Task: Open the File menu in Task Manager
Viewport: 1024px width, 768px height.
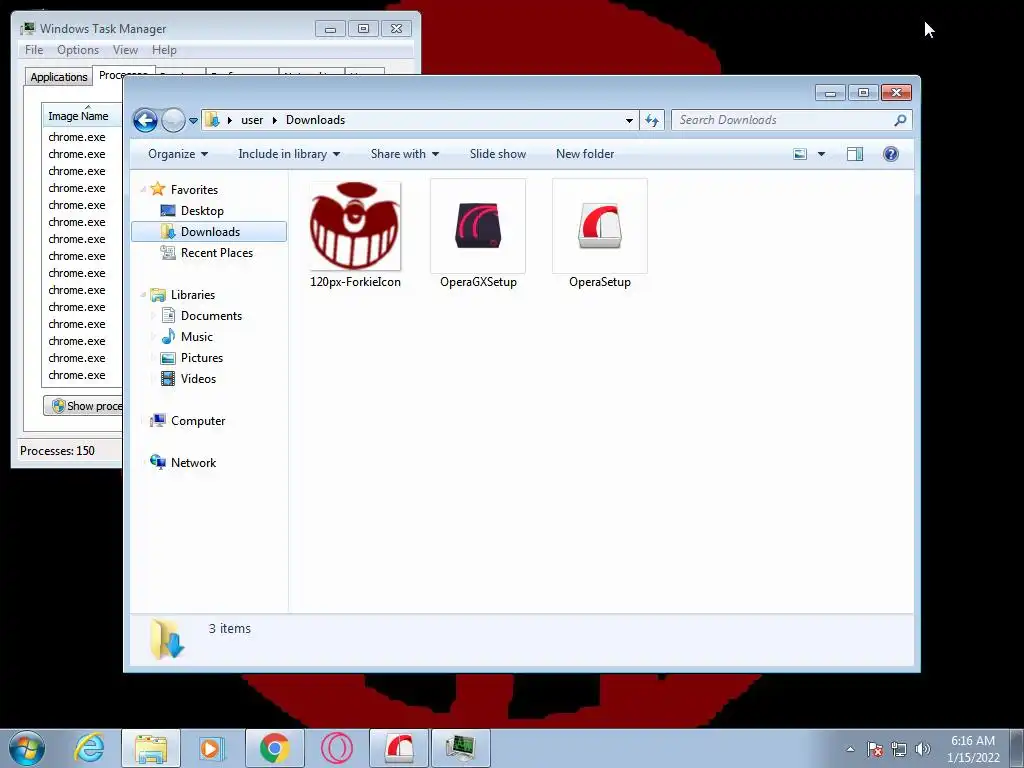Action: (34, 50)
